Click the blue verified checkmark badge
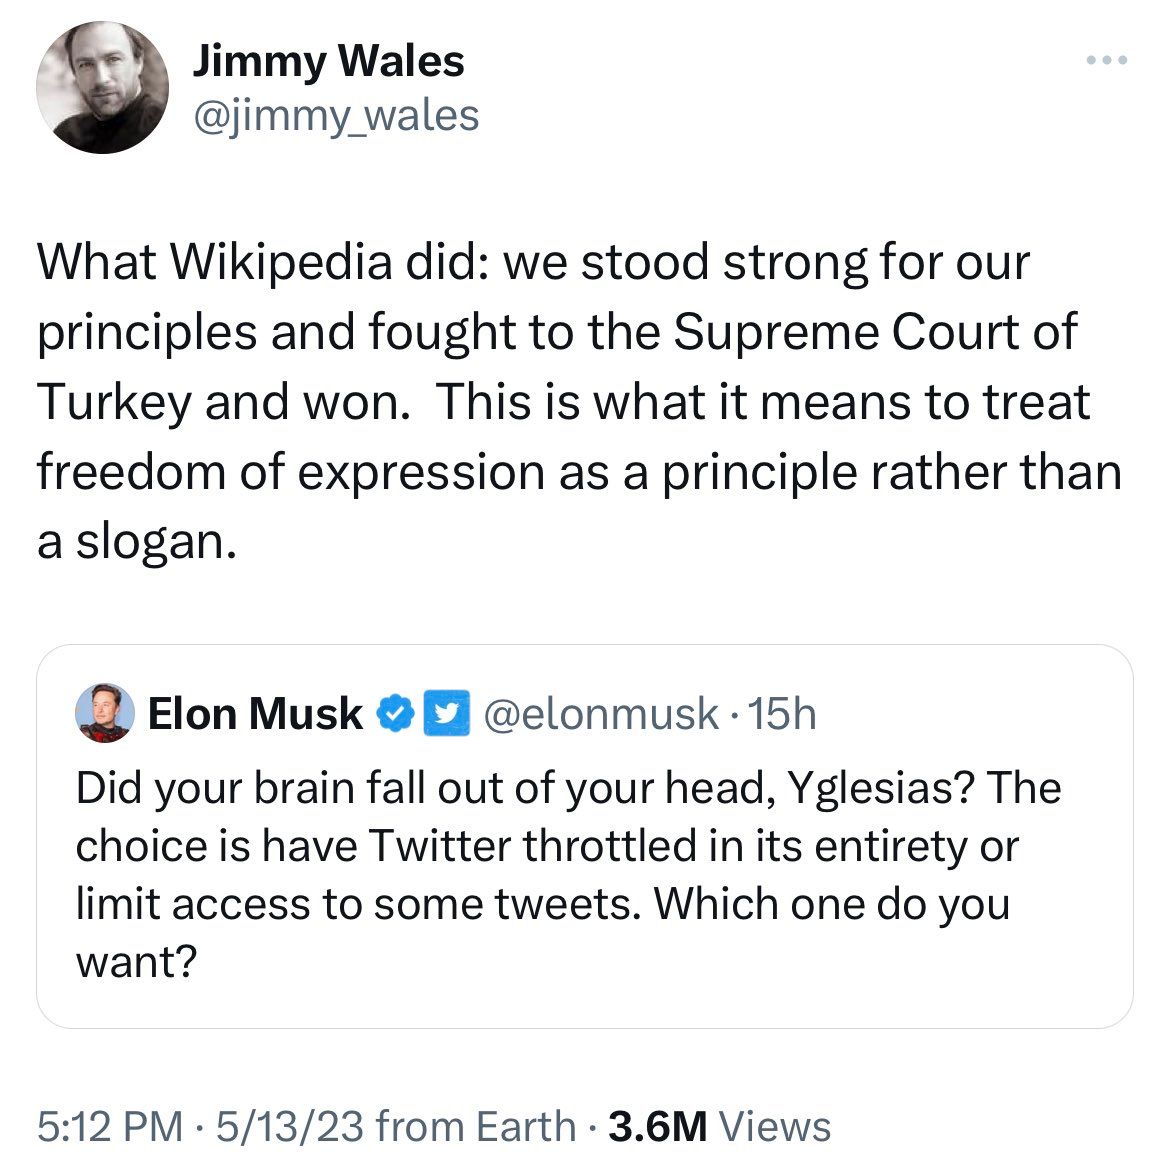This screenshot has width=1170, height=1175. click(x=395, y=713)
